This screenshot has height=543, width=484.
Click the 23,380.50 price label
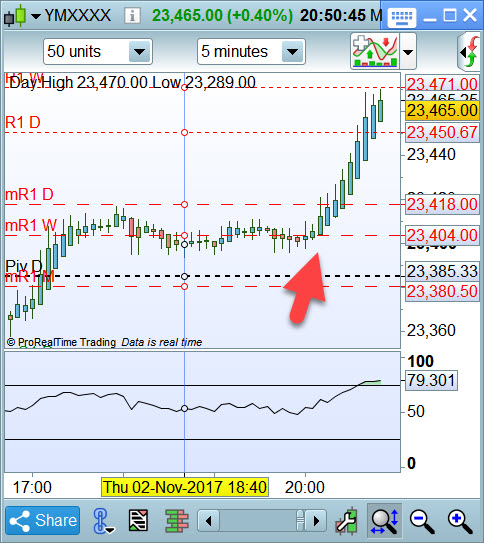[442, 292]
